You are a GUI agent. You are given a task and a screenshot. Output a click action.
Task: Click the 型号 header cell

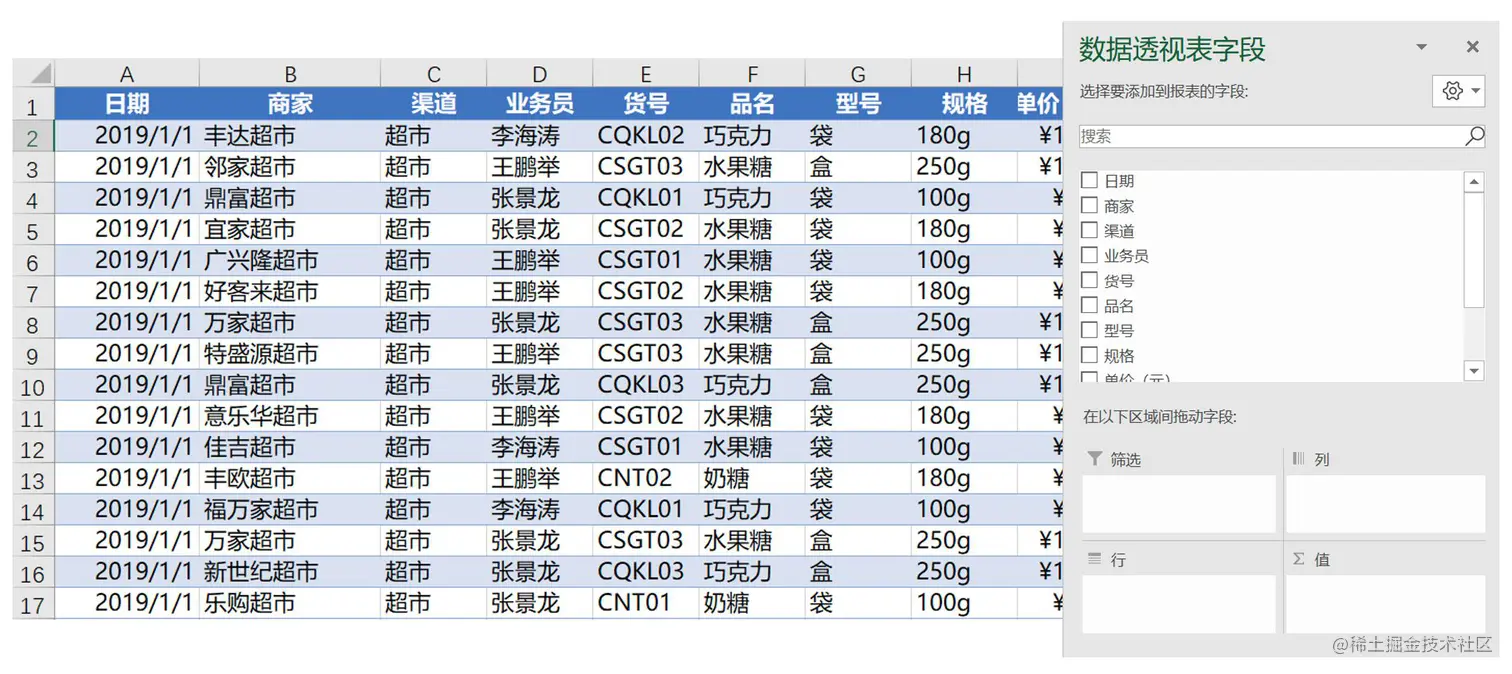click(858, 103)
